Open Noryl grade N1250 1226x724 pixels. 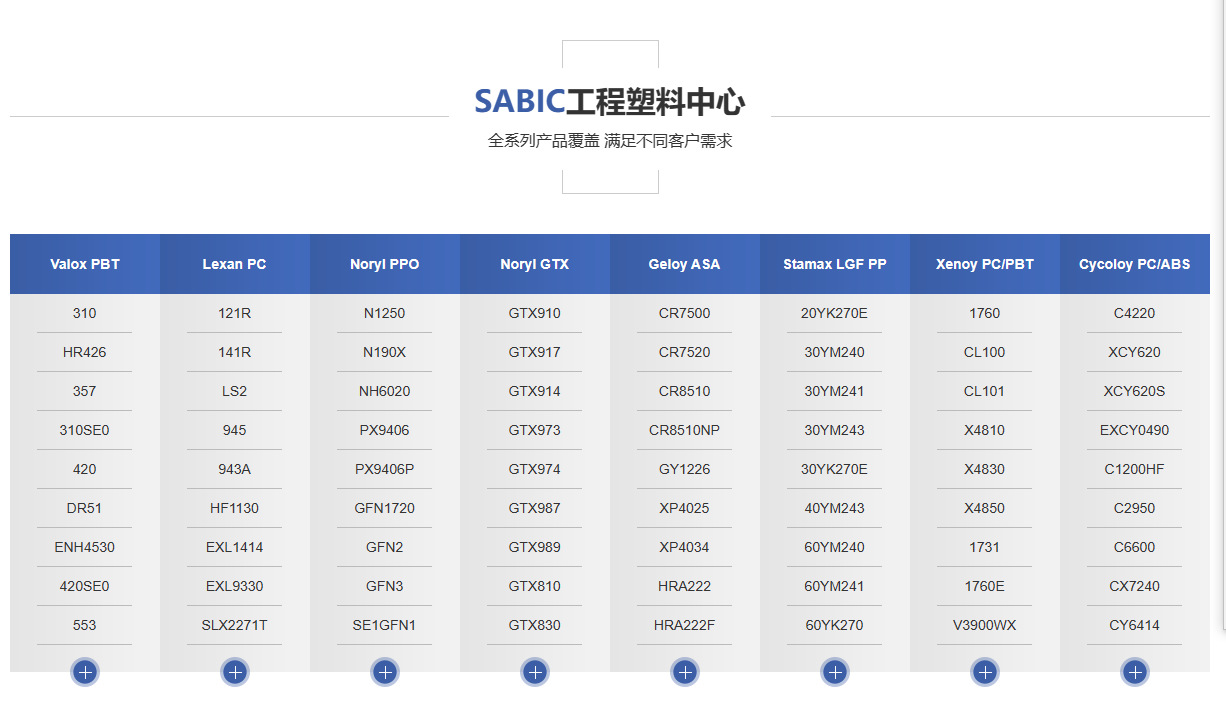[x=385, y=313]
